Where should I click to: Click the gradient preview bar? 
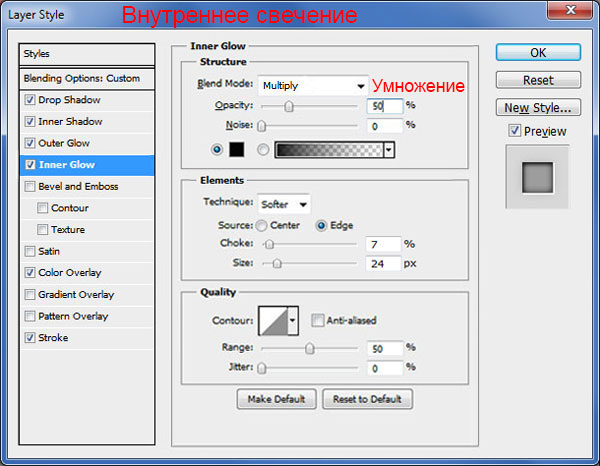click(331, 150)
